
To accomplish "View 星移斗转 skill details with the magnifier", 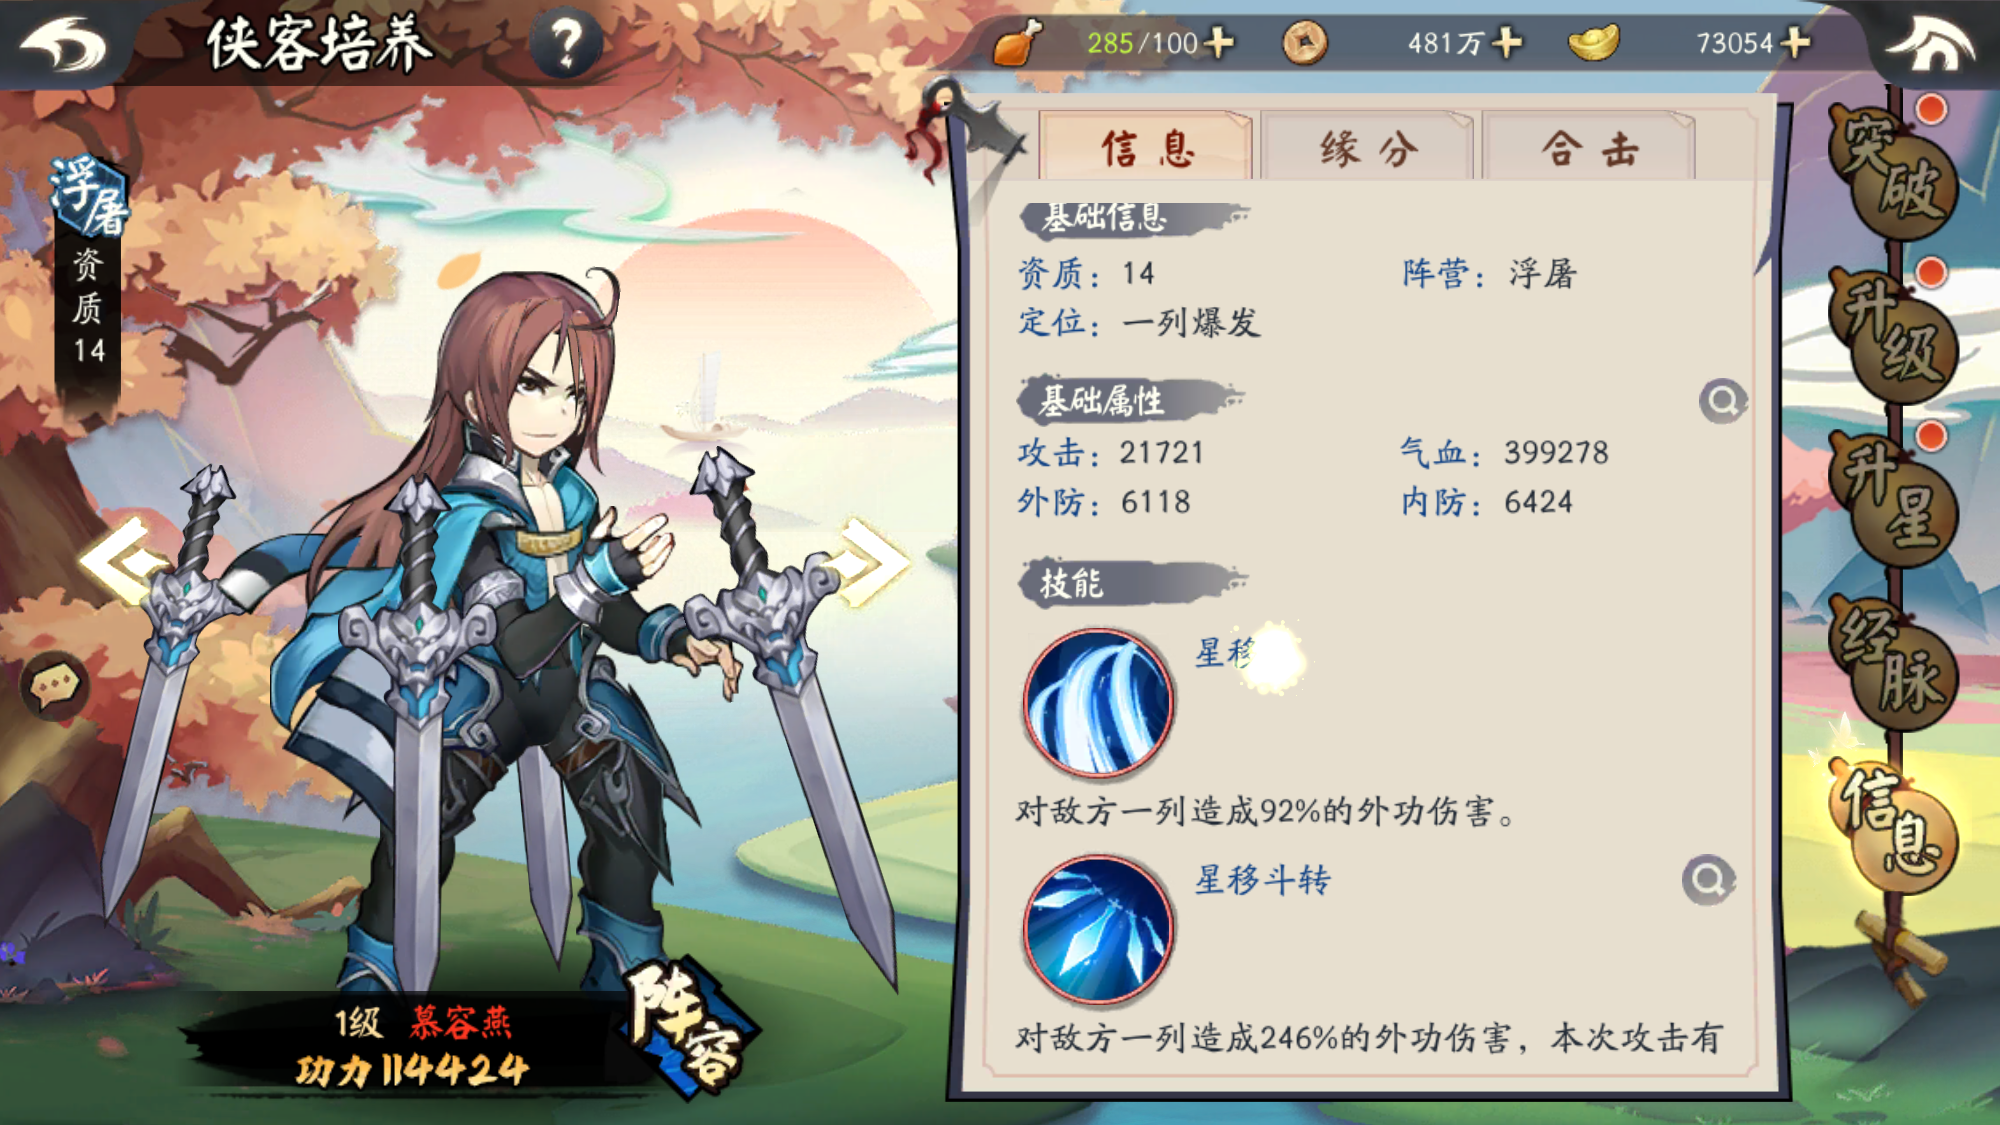I will (x=1708, y=880).
